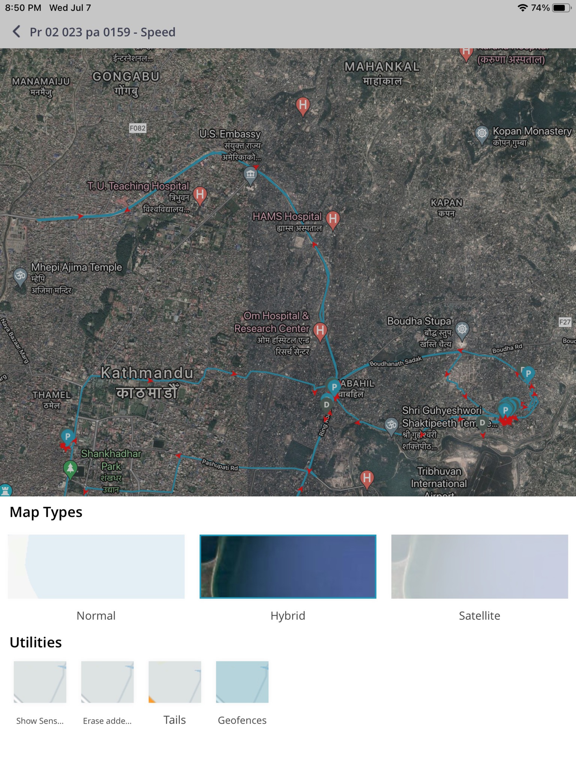Click the F082 road badge

coord(138,128)
